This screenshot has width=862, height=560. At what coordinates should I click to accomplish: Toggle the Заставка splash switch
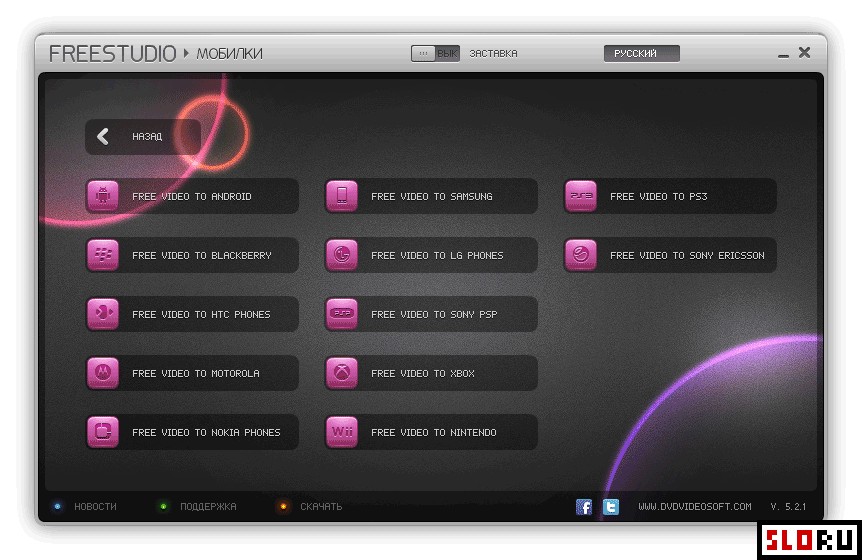435,53
